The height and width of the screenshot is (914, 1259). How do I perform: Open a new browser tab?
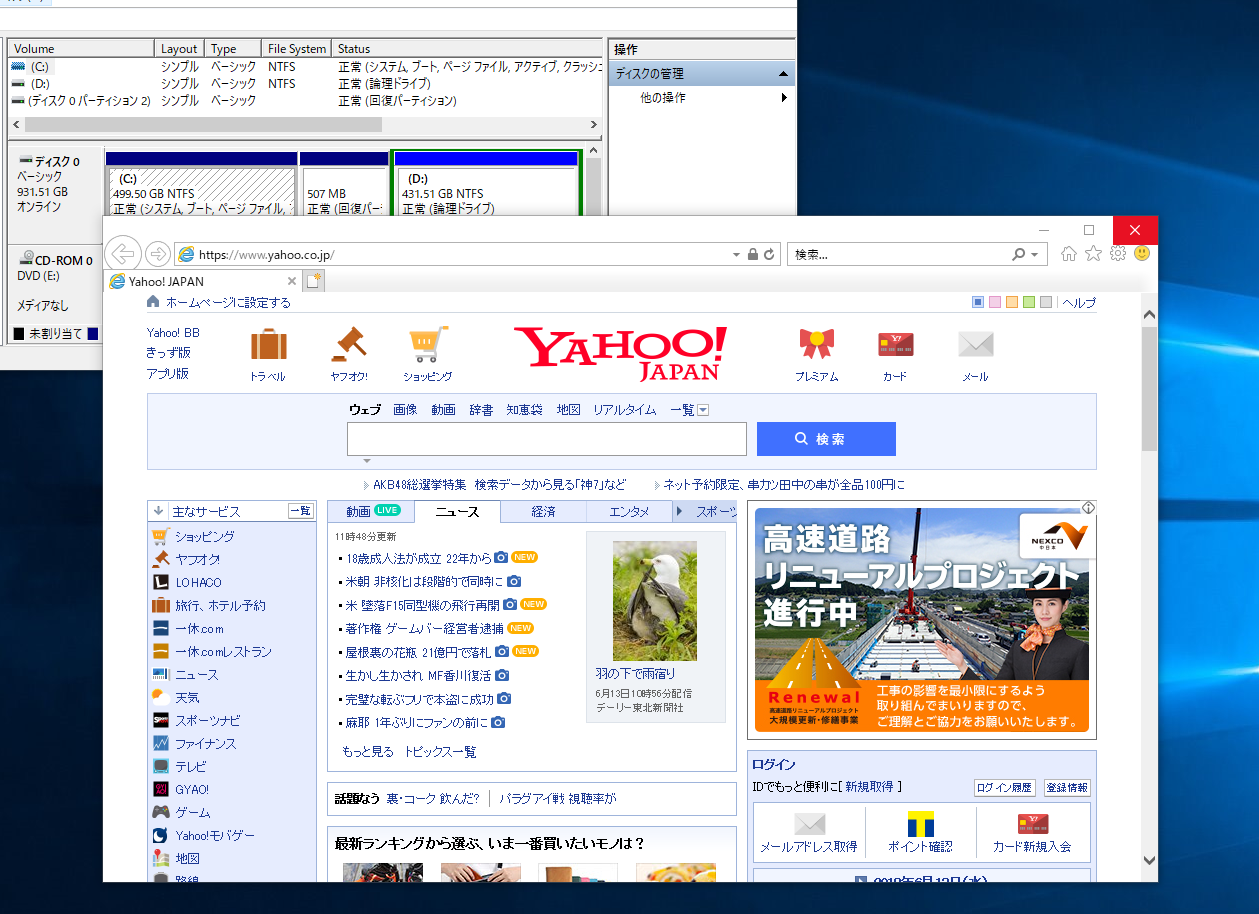[x=315, y=281]
